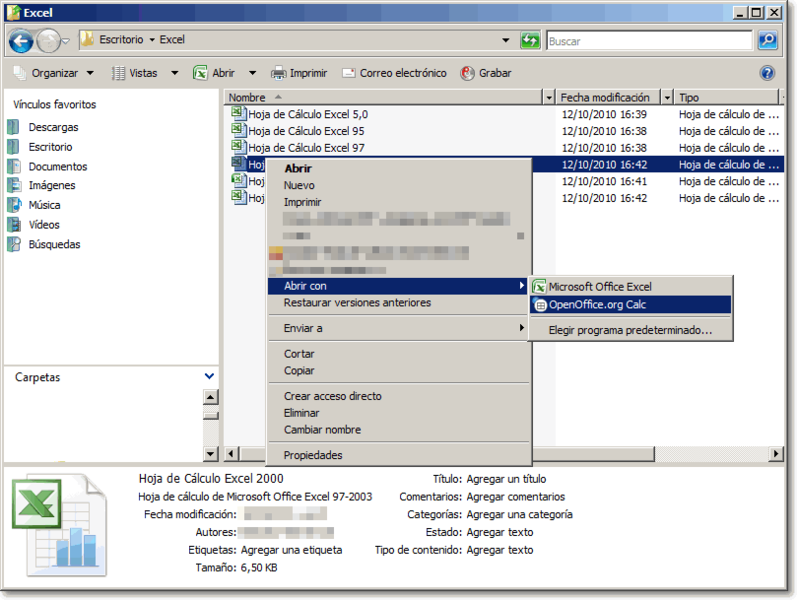Click inside the Buscar search field
Viewport: 797px width, 600px height.
pos(649,41)
